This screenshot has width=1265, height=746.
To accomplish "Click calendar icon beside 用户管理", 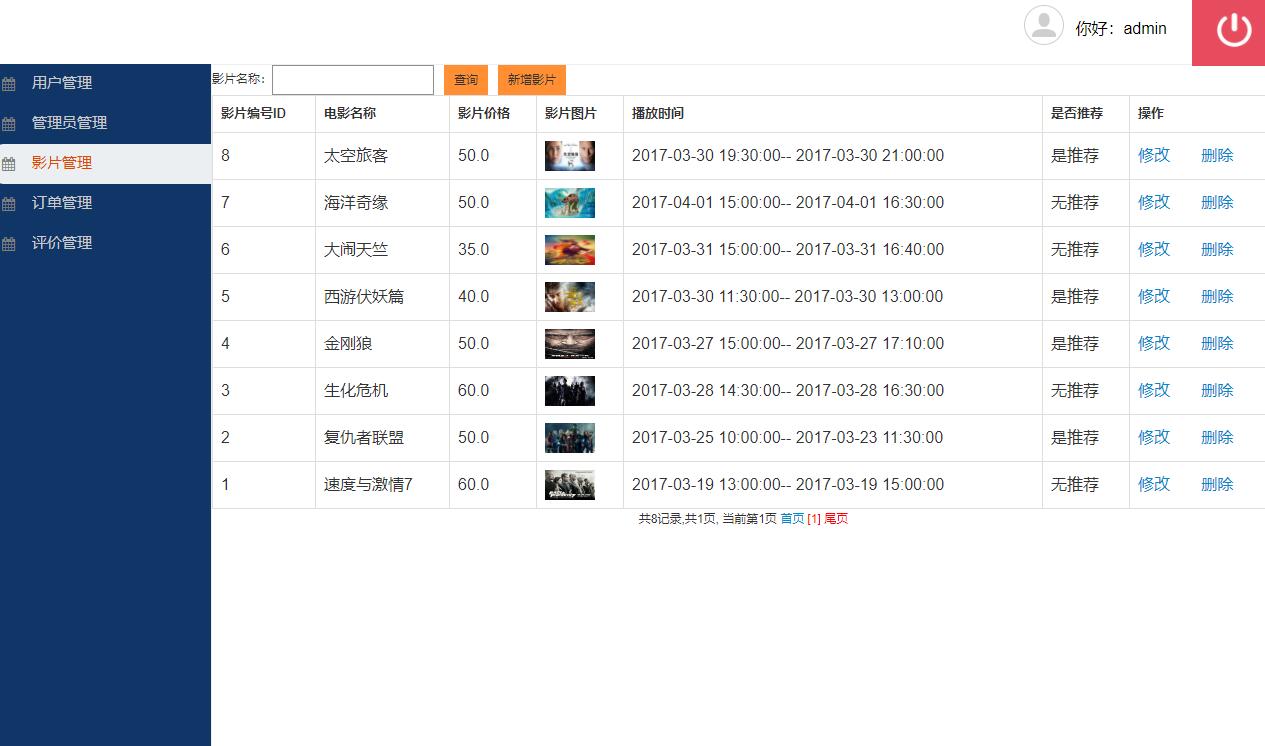I will point(9,84).
